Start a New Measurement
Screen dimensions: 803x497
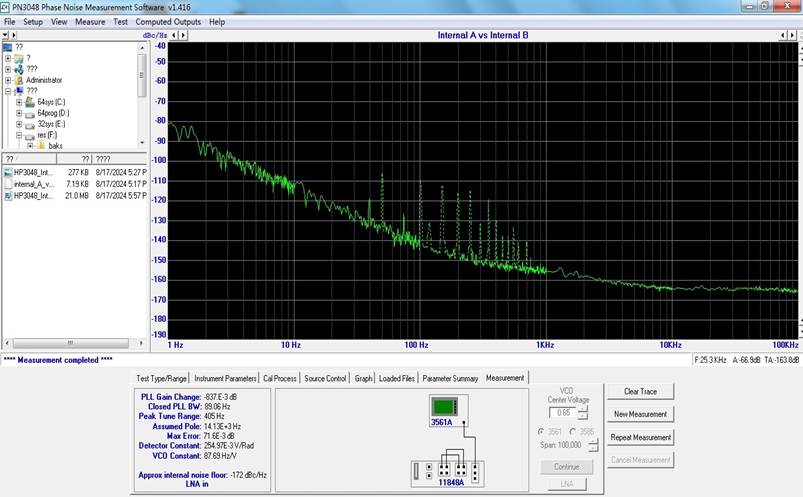click(640, 414)
